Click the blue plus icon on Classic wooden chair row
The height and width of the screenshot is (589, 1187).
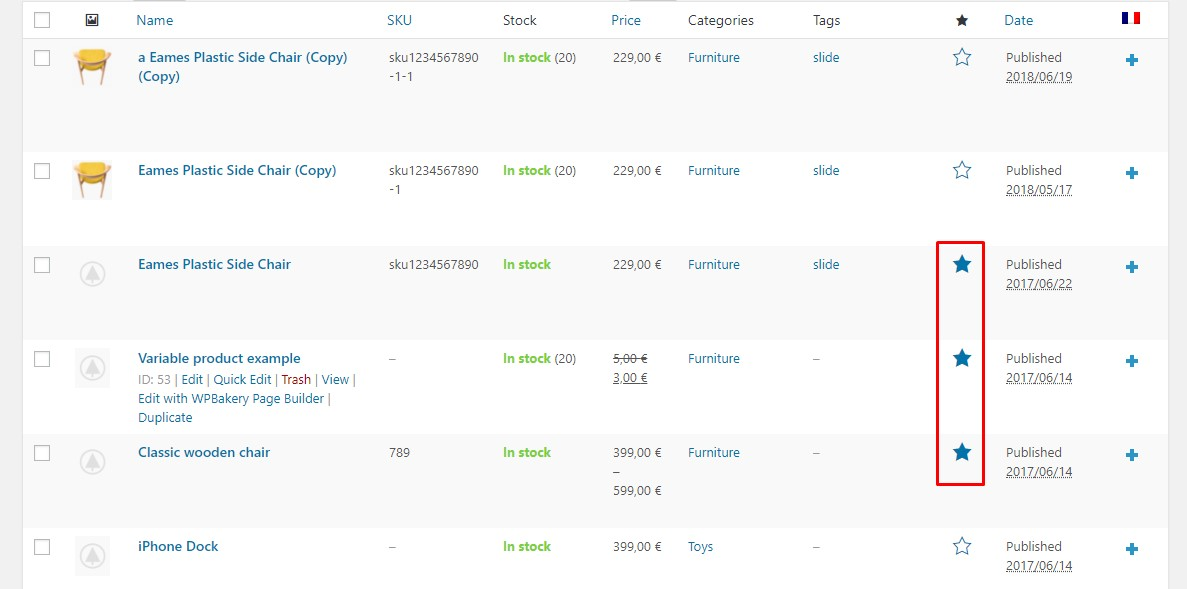[x=1131, y=454]
